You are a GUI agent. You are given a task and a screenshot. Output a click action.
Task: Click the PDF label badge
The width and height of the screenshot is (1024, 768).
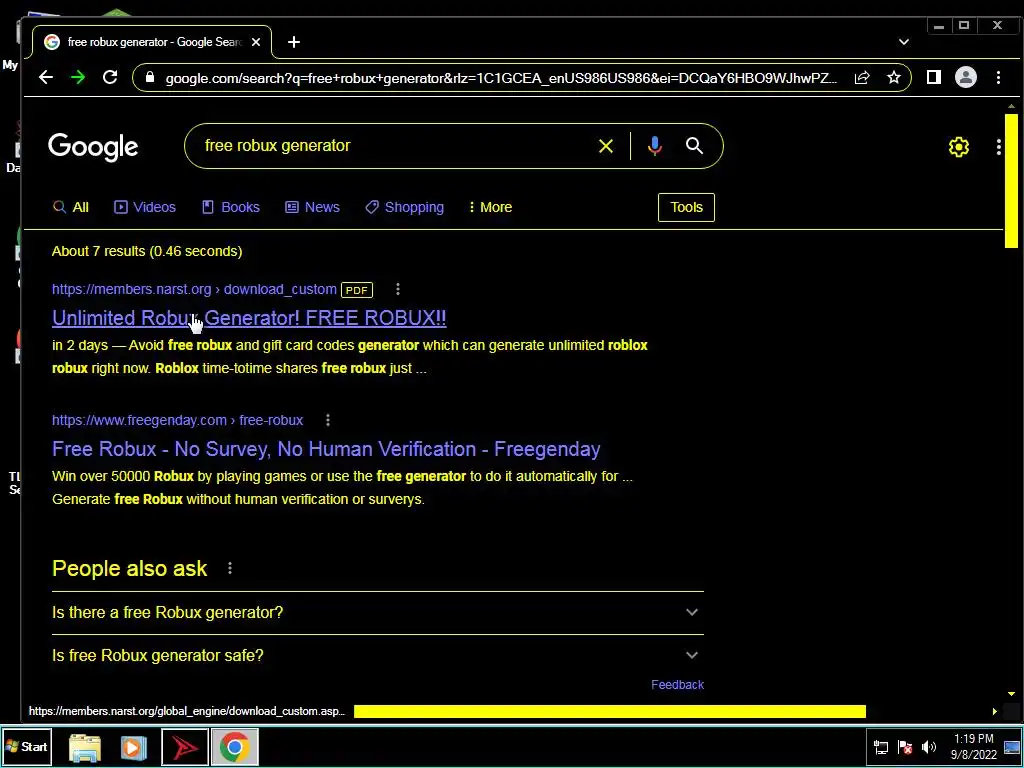pyautogui.click(x=357, y=290)
